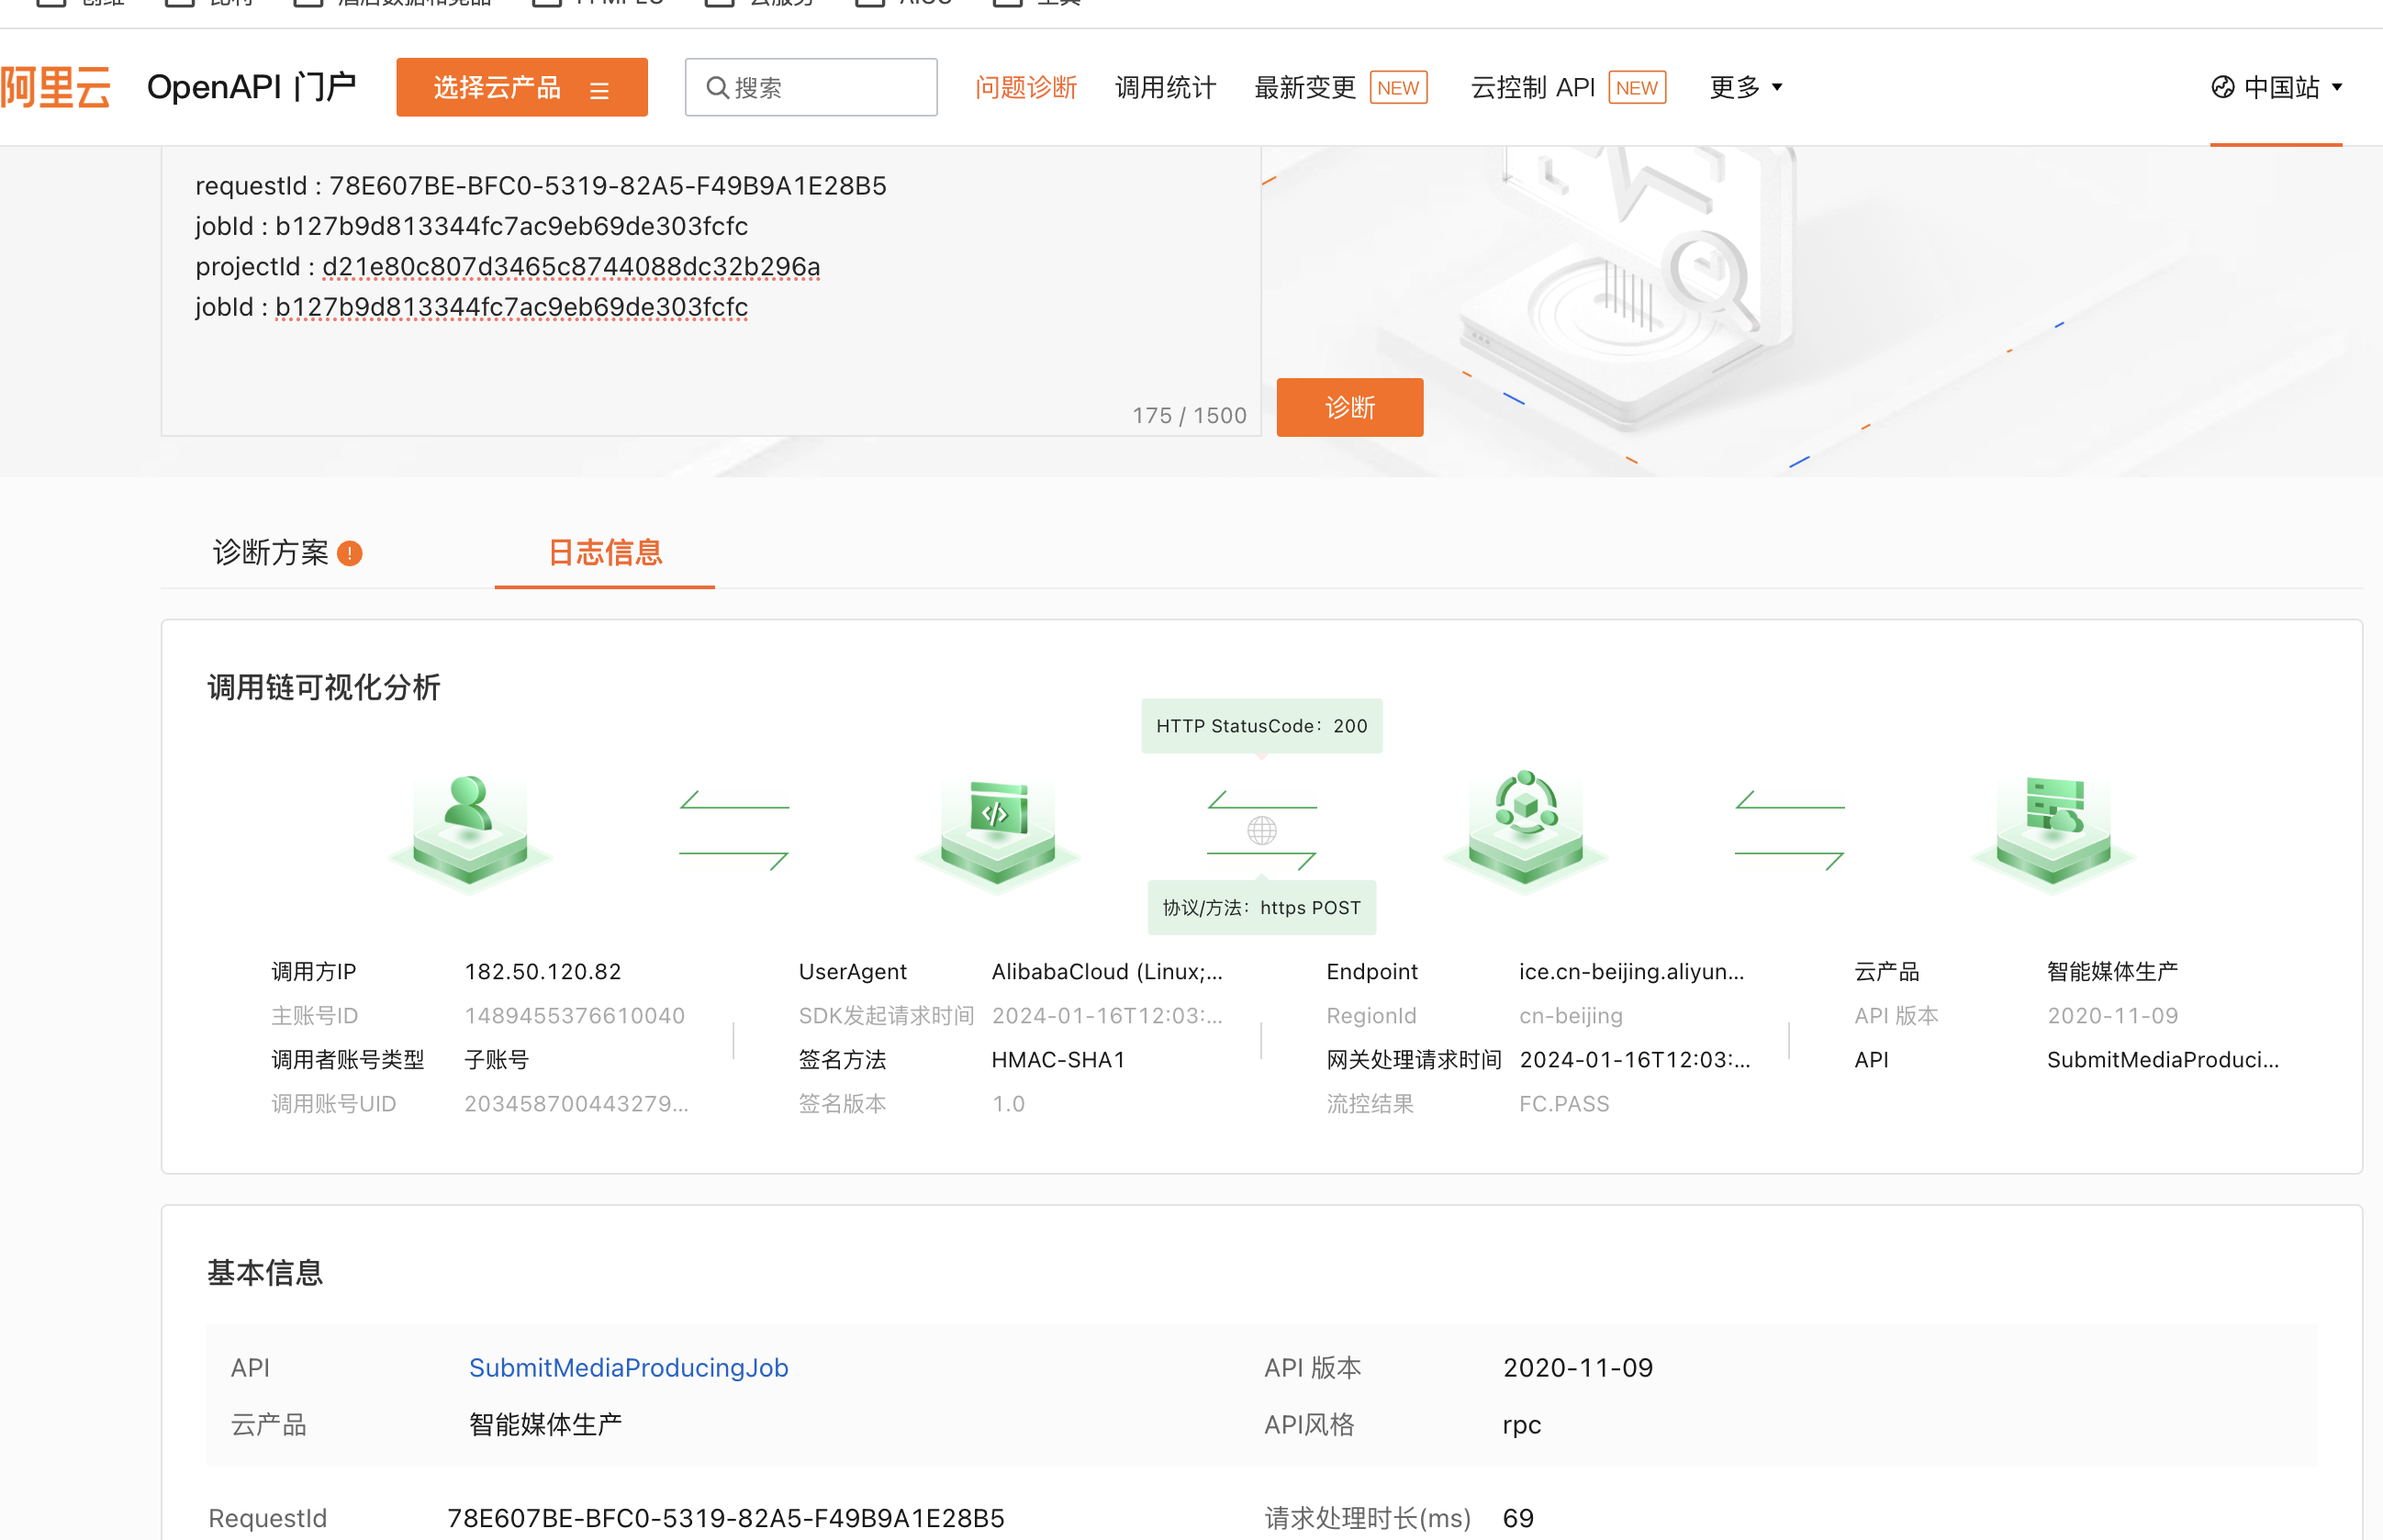Click the globe icon beside 中国站
Viewport: 2383px width, 1540px height.
click(x=2222, y=88)
